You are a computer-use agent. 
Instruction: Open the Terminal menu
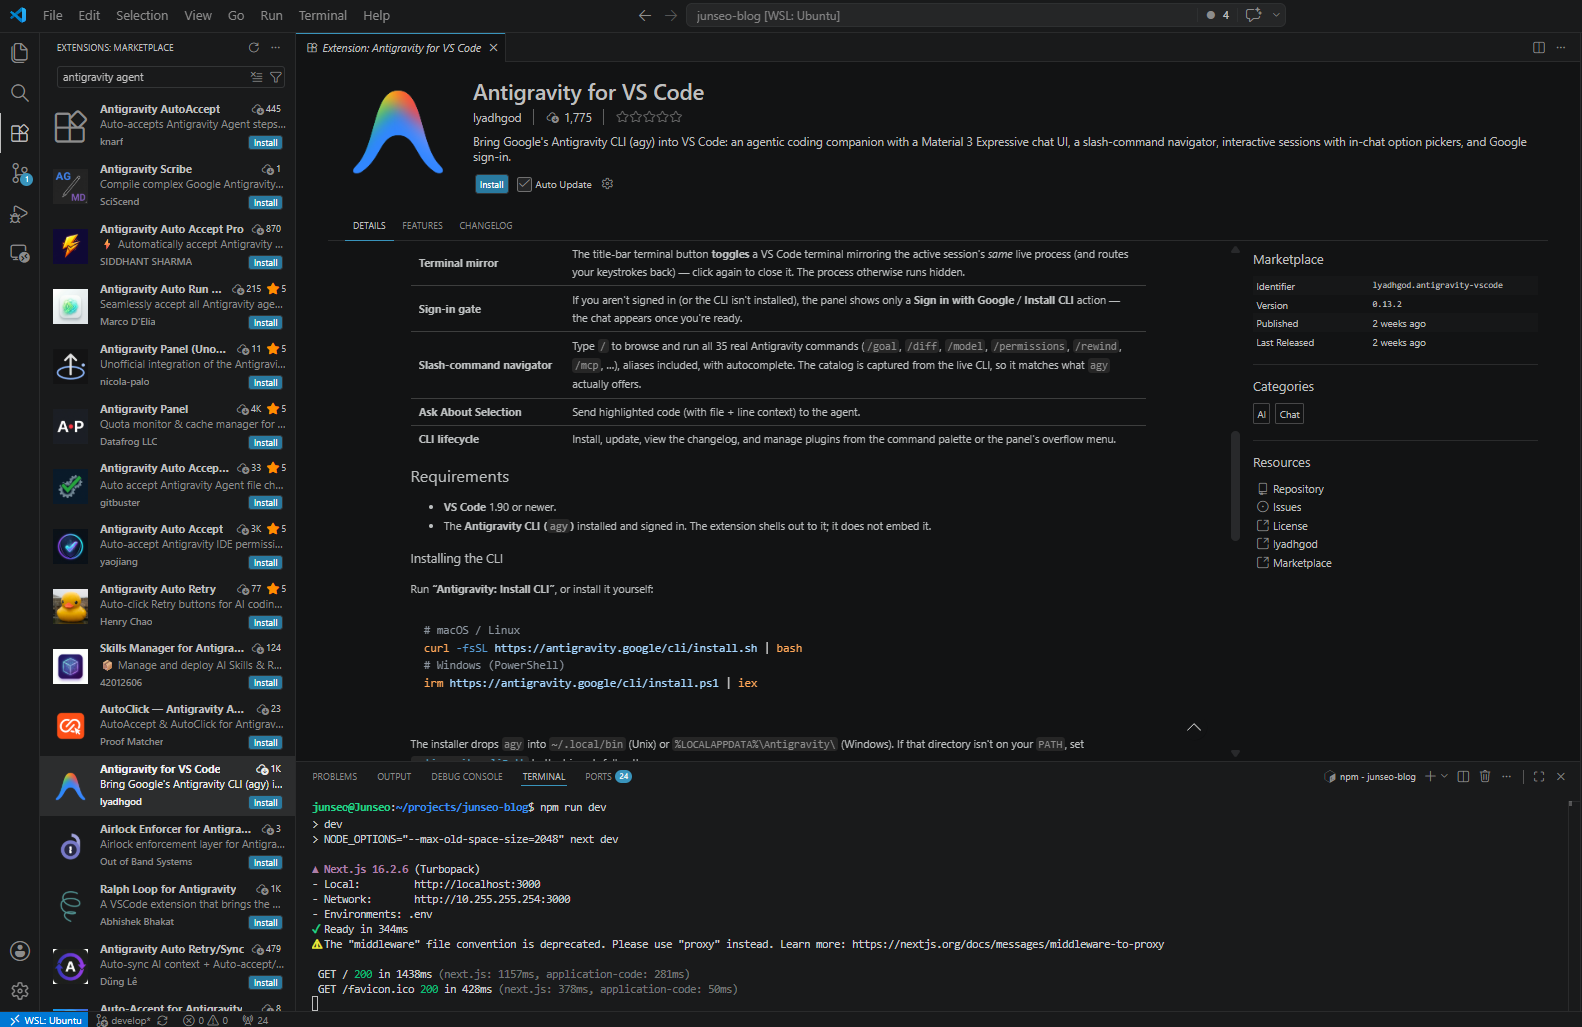coord(322,15)
